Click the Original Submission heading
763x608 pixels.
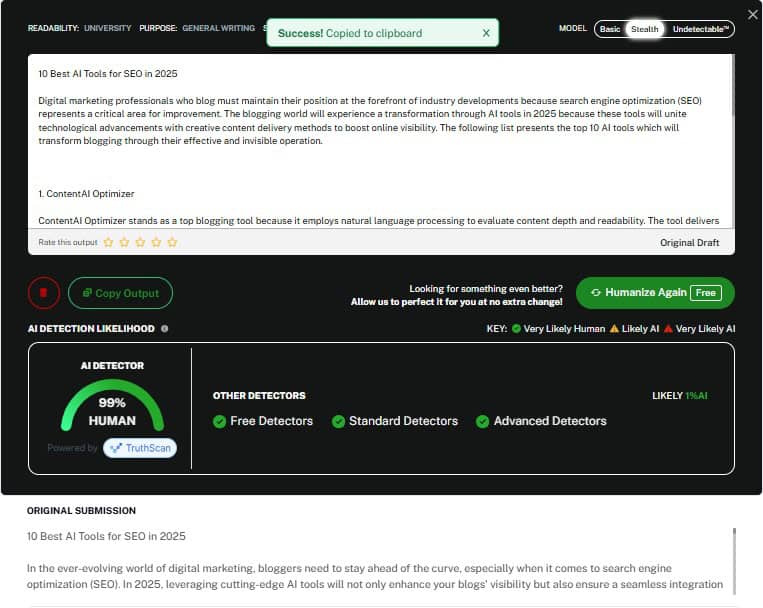click(81, 511)
